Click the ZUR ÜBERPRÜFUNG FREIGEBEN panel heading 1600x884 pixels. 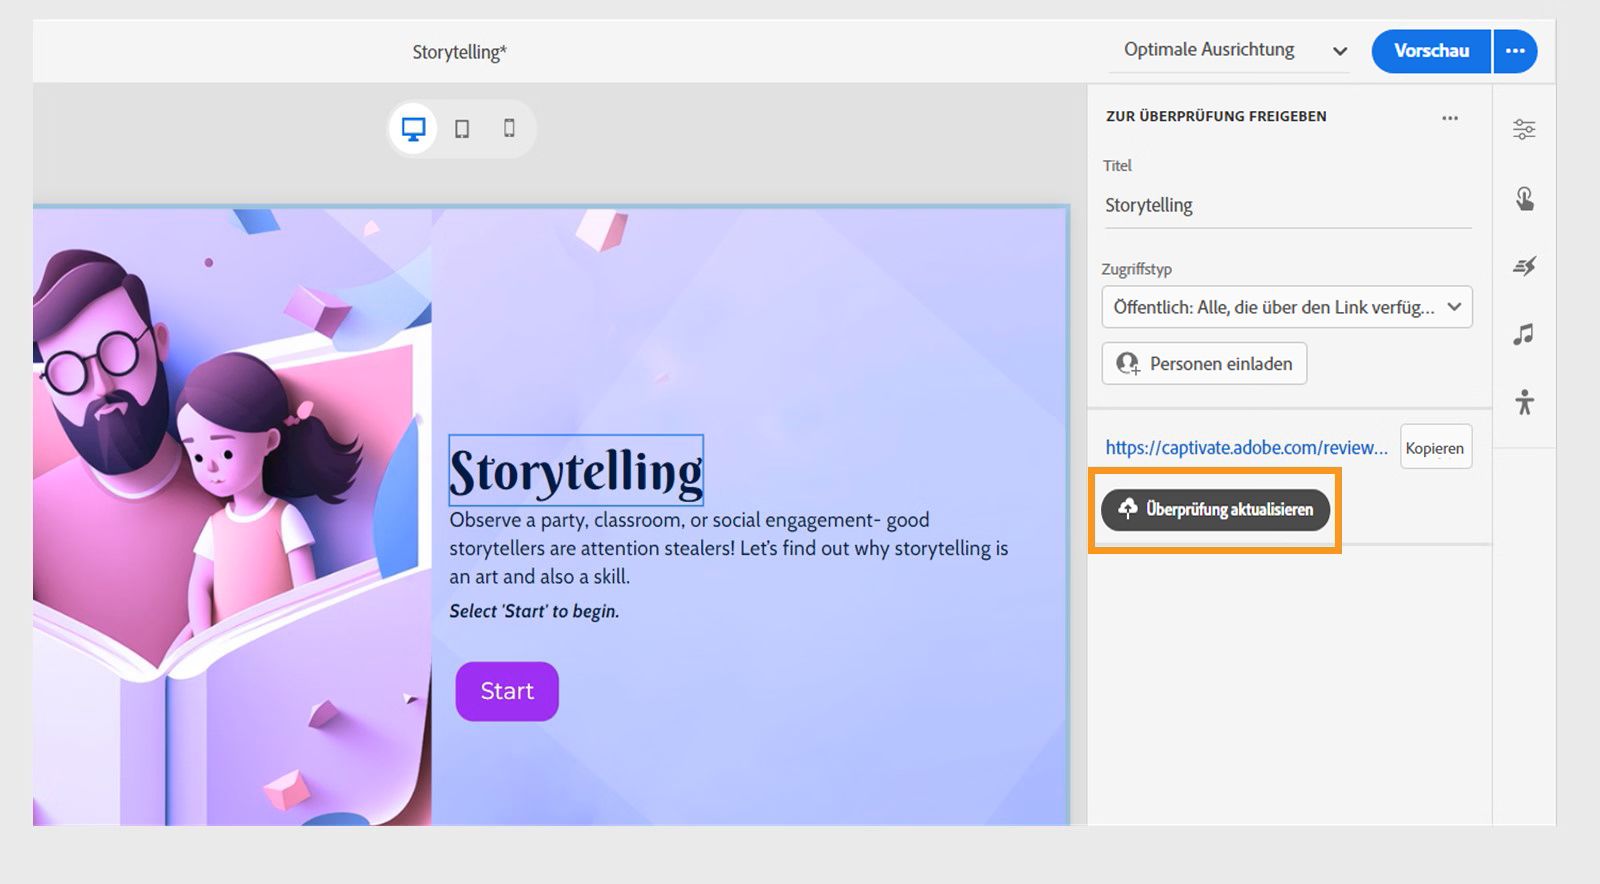pyautogui.click(x=1216, y=116)
